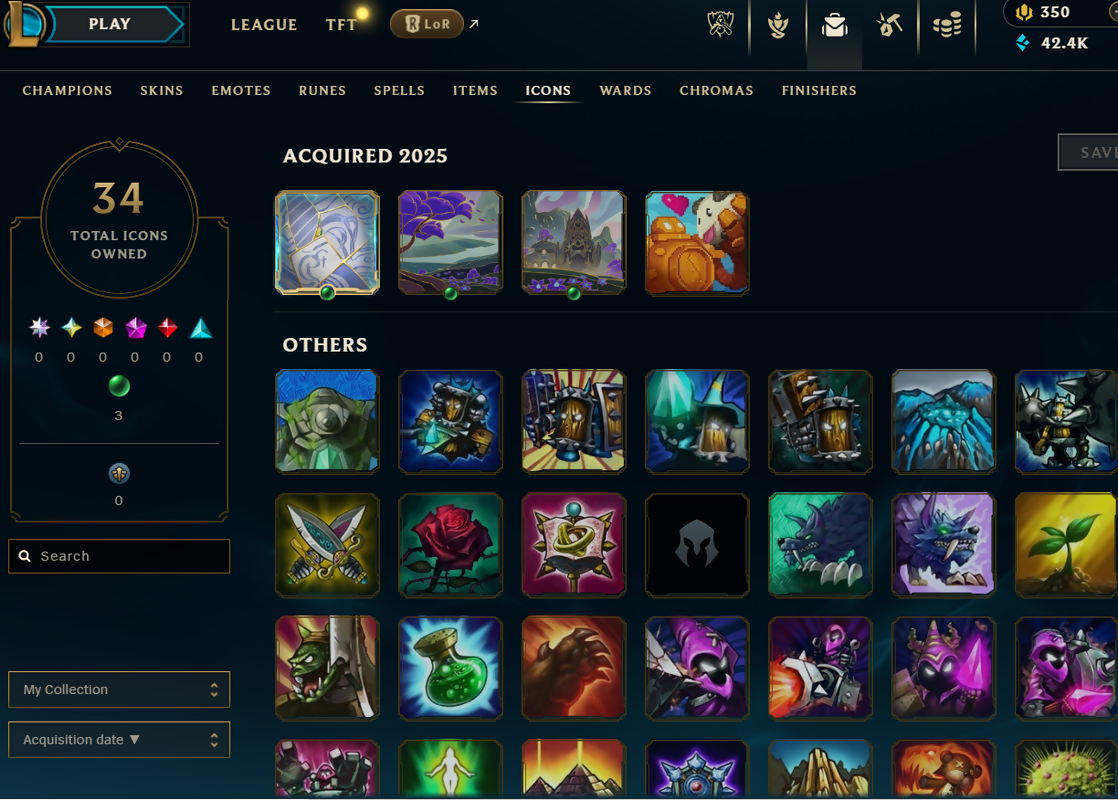Click the profile crest icon beside Clash

(721, 24)
